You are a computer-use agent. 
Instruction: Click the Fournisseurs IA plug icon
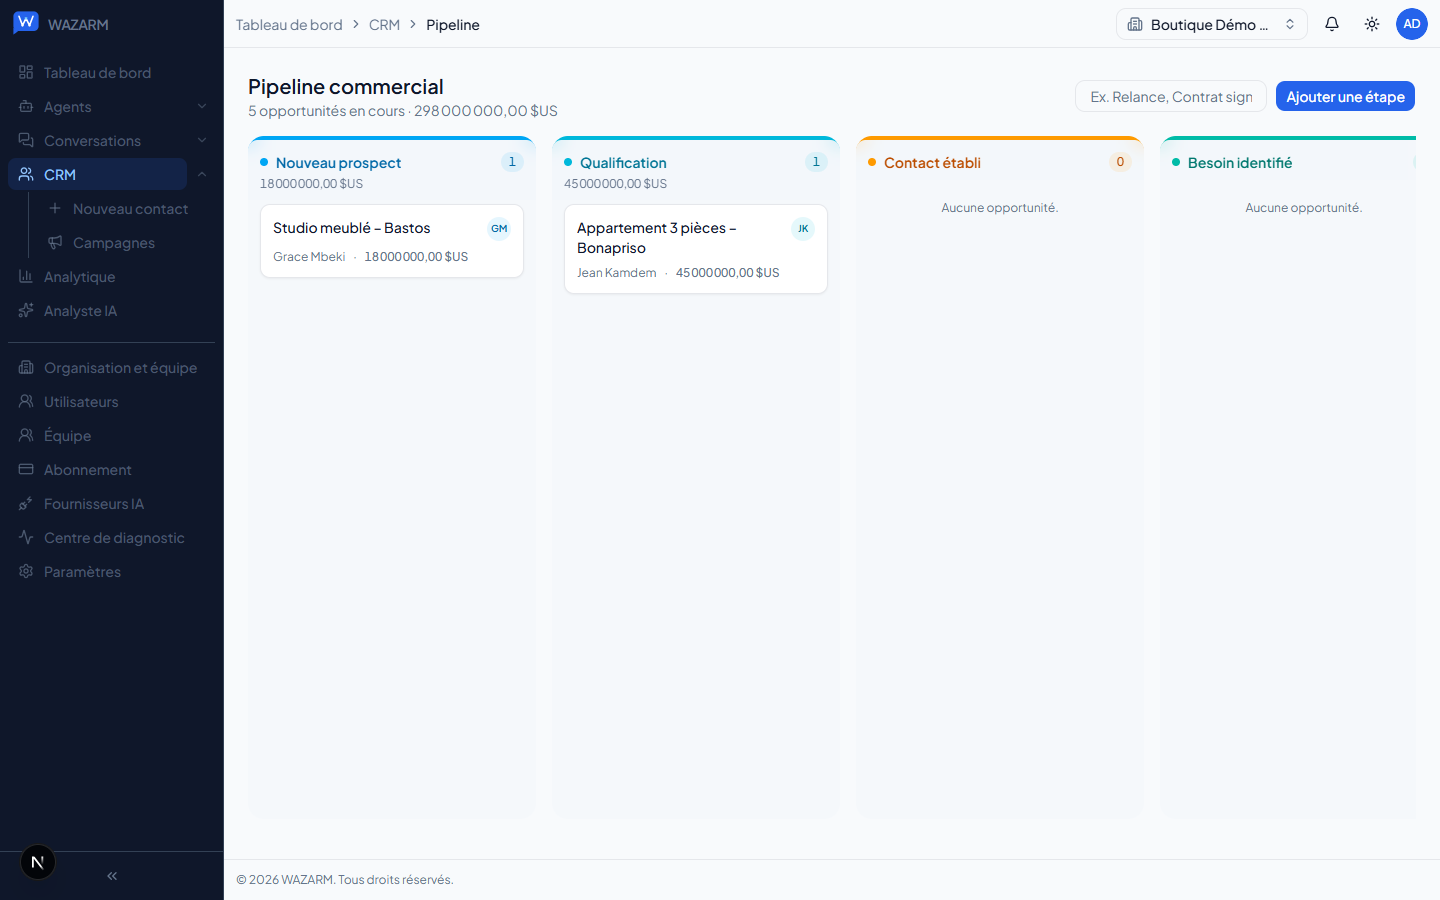(x=26, y=503)
